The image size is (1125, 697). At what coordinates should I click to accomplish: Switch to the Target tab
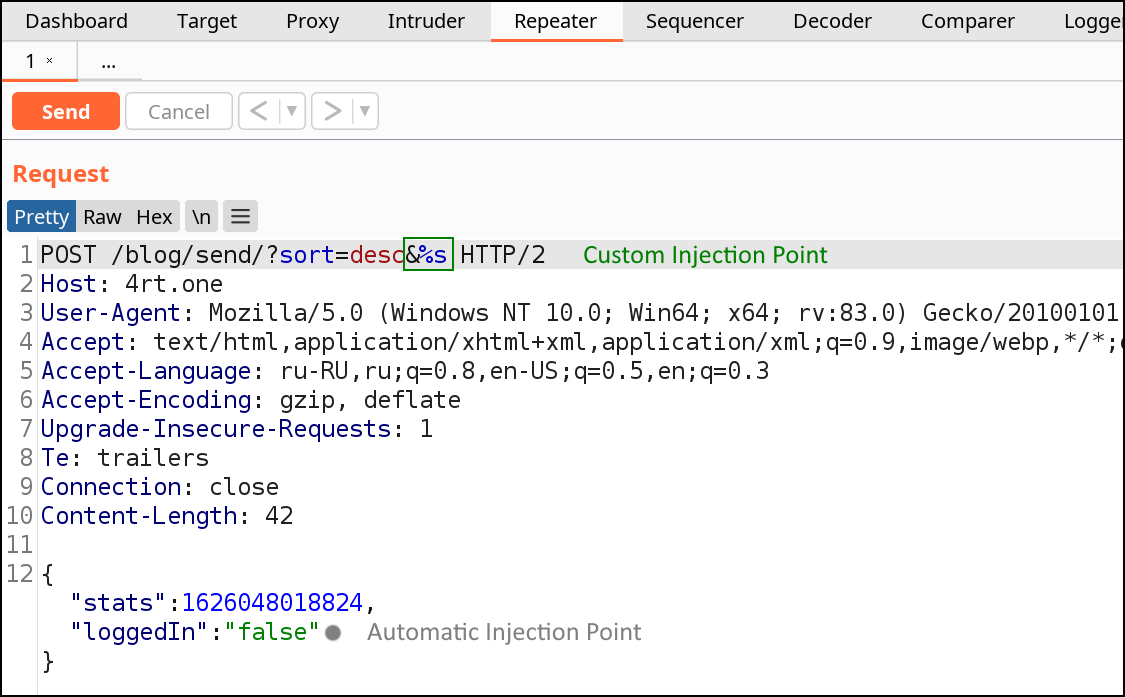pyautogui.click(x=207, y=22)
